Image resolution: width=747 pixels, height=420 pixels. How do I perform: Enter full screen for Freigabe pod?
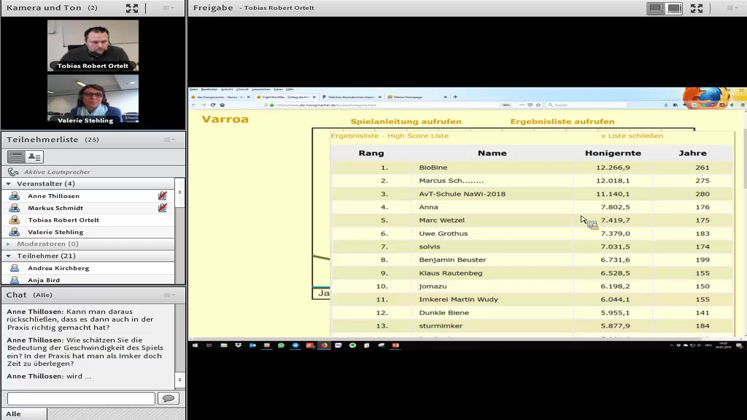coord(697,8)
